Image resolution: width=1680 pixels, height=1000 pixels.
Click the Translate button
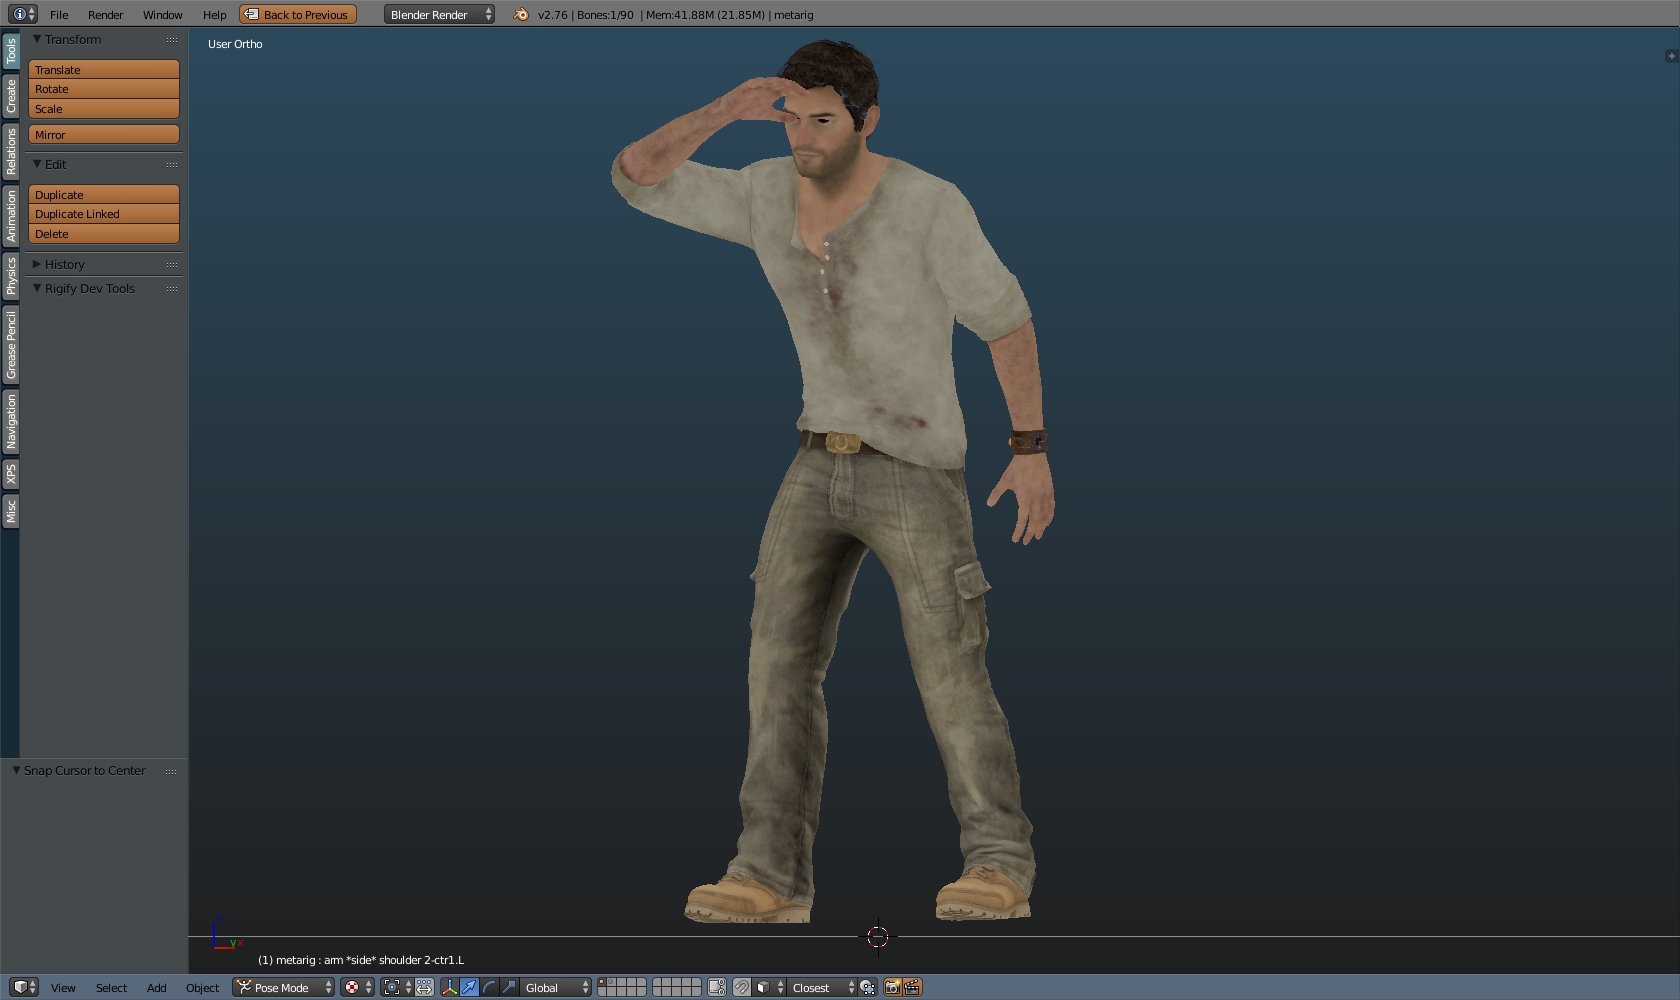tap(104, 69)
